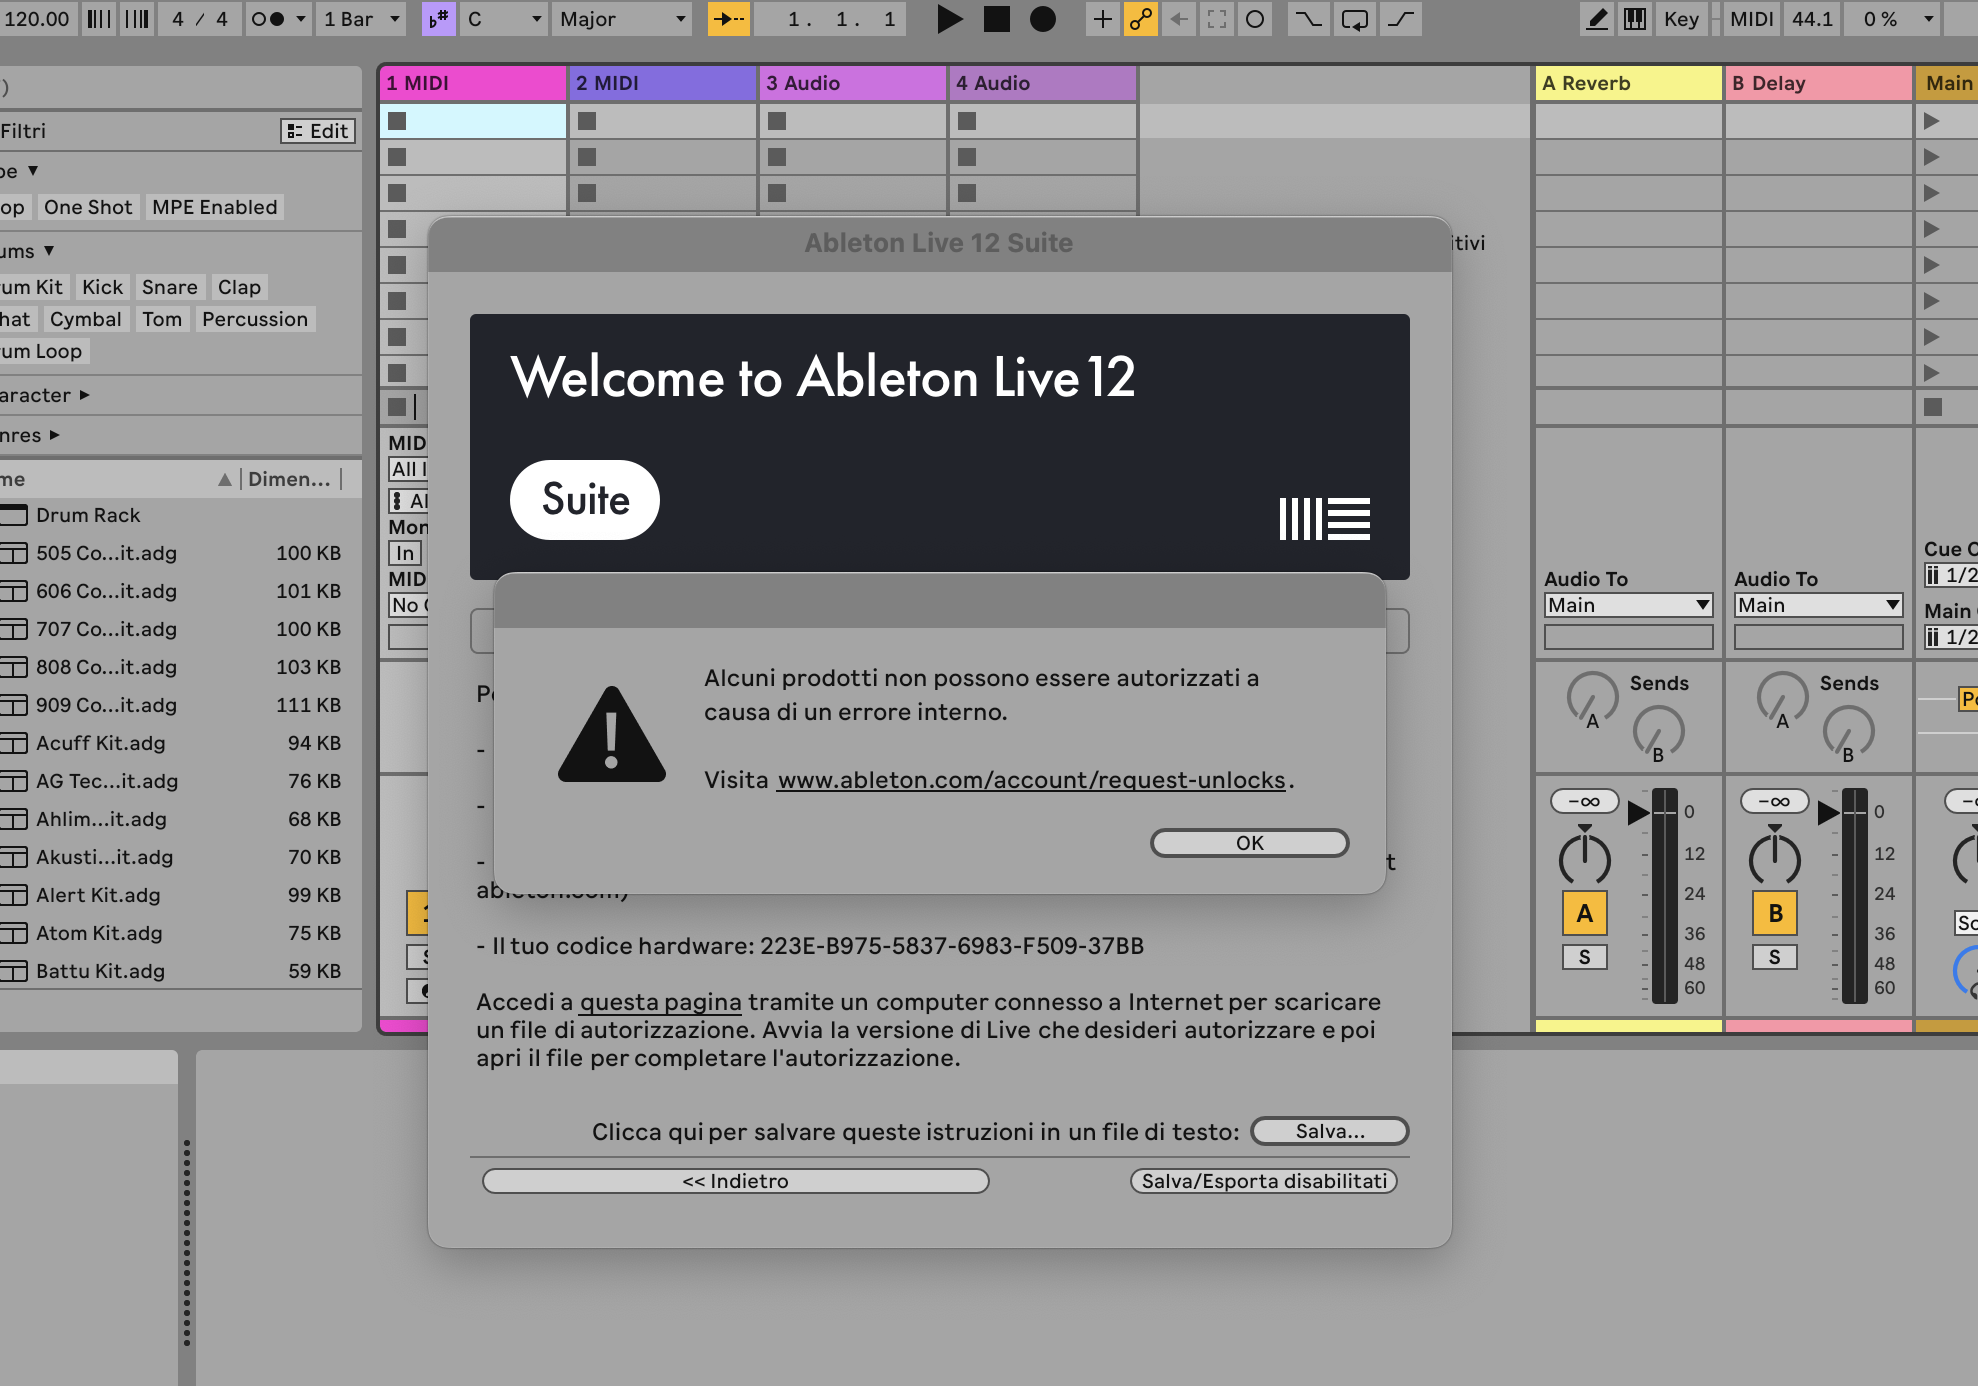Image resolution: width=1978 pixels, height=1386 pixels.
Task: Select the Cymbal filter tag
Action: coord(85,319)
